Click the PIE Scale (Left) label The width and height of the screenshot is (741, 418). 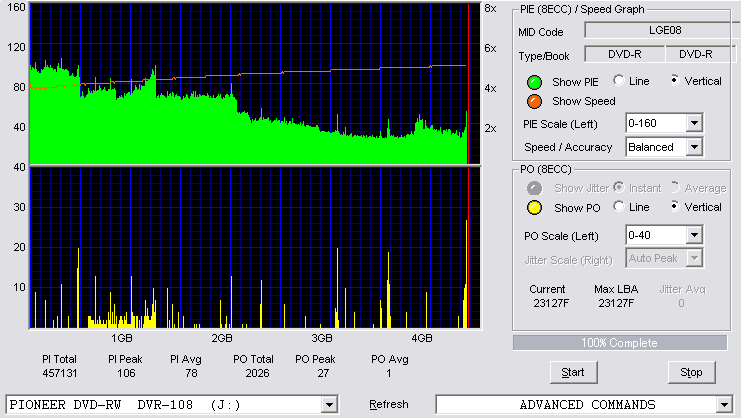pyautogui.click(x=560, y=124)
